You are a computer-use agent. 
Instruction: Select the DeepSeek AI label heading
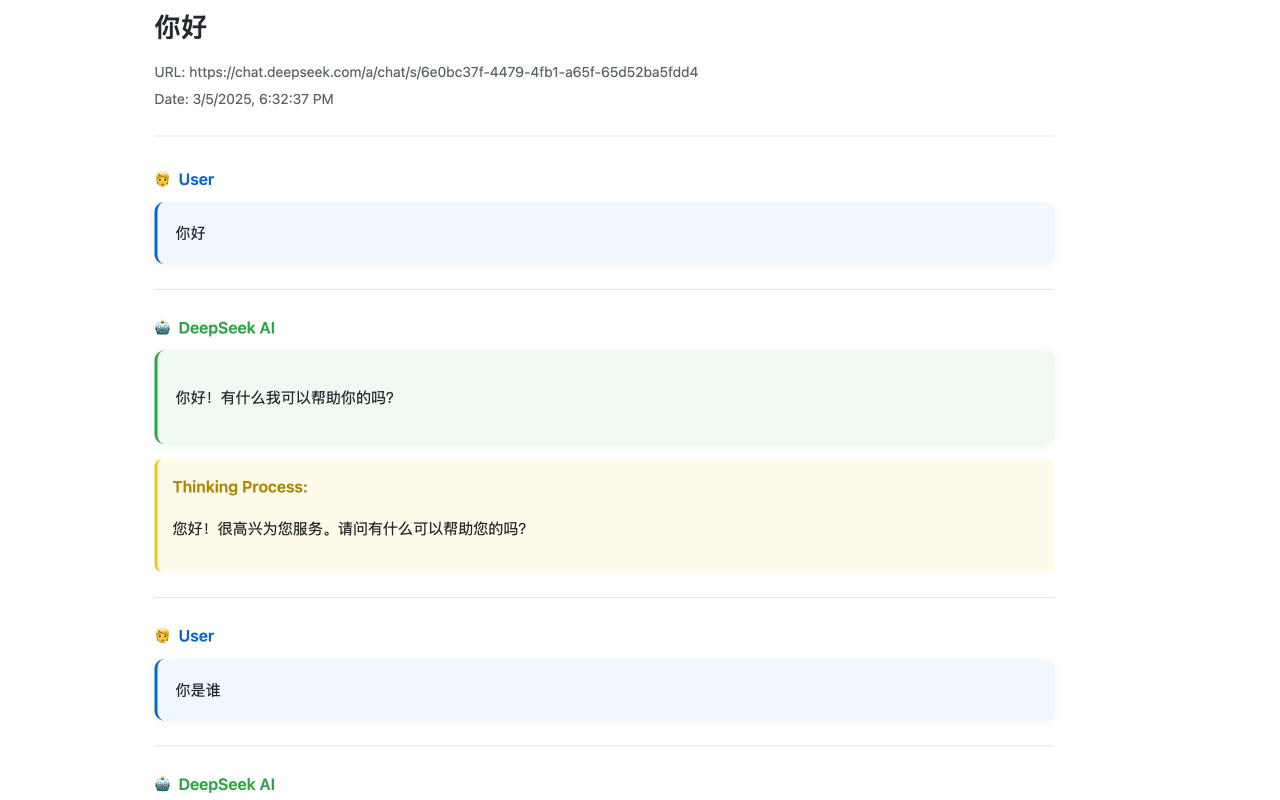click(x=227, y=327)
